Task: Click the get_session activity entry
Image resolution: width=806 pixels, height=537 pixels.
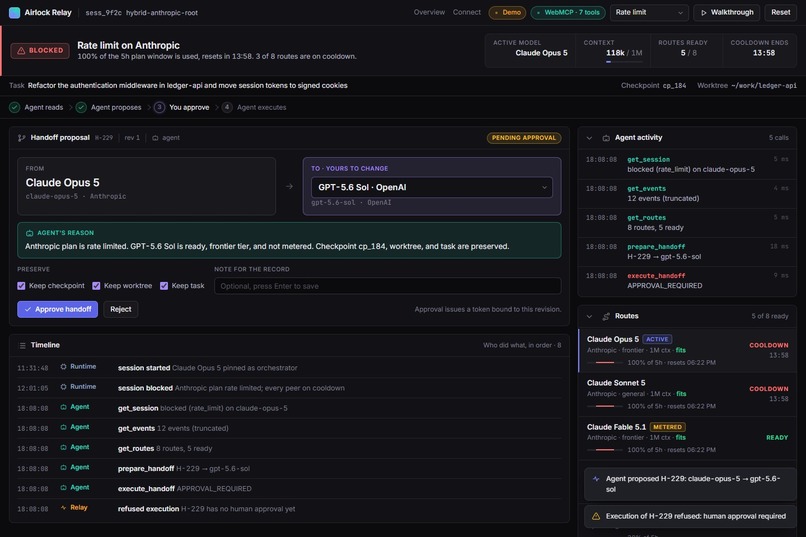Action: click(x=687, y=164)
